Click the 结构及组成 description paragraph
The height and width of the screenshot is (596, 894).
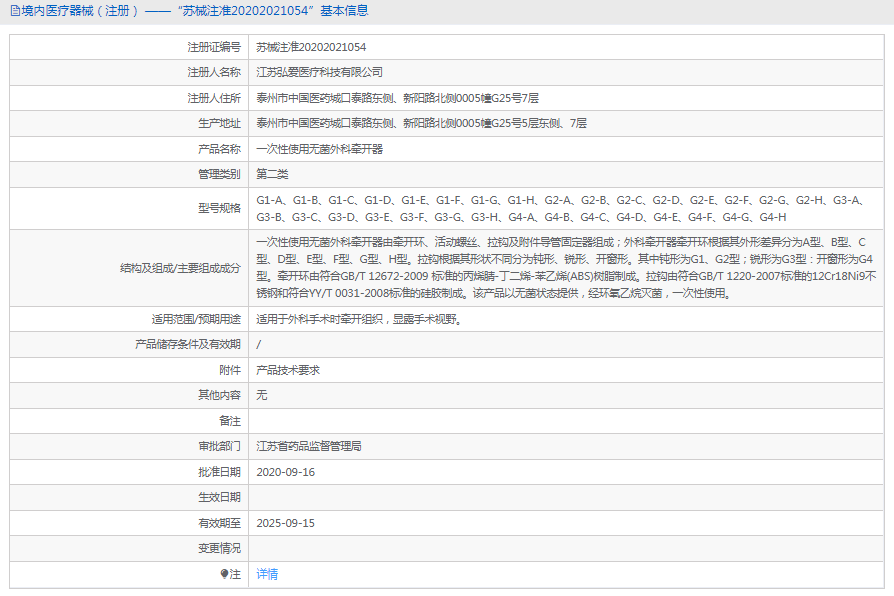(565, 268)
